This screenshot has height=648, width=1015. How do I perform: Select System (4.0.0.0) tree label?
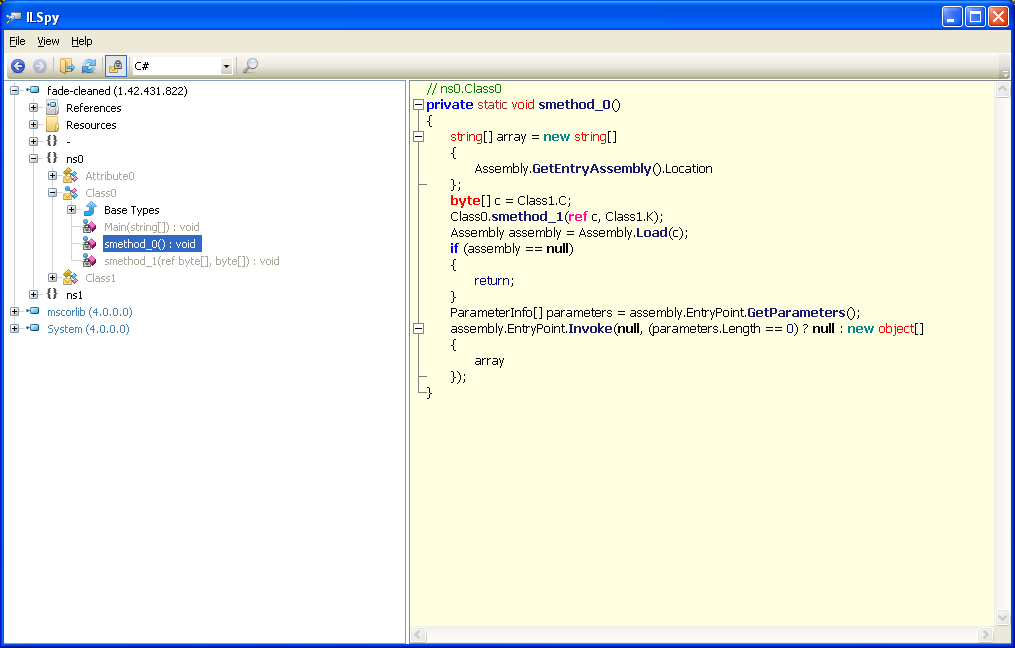(x=88, y=329)
